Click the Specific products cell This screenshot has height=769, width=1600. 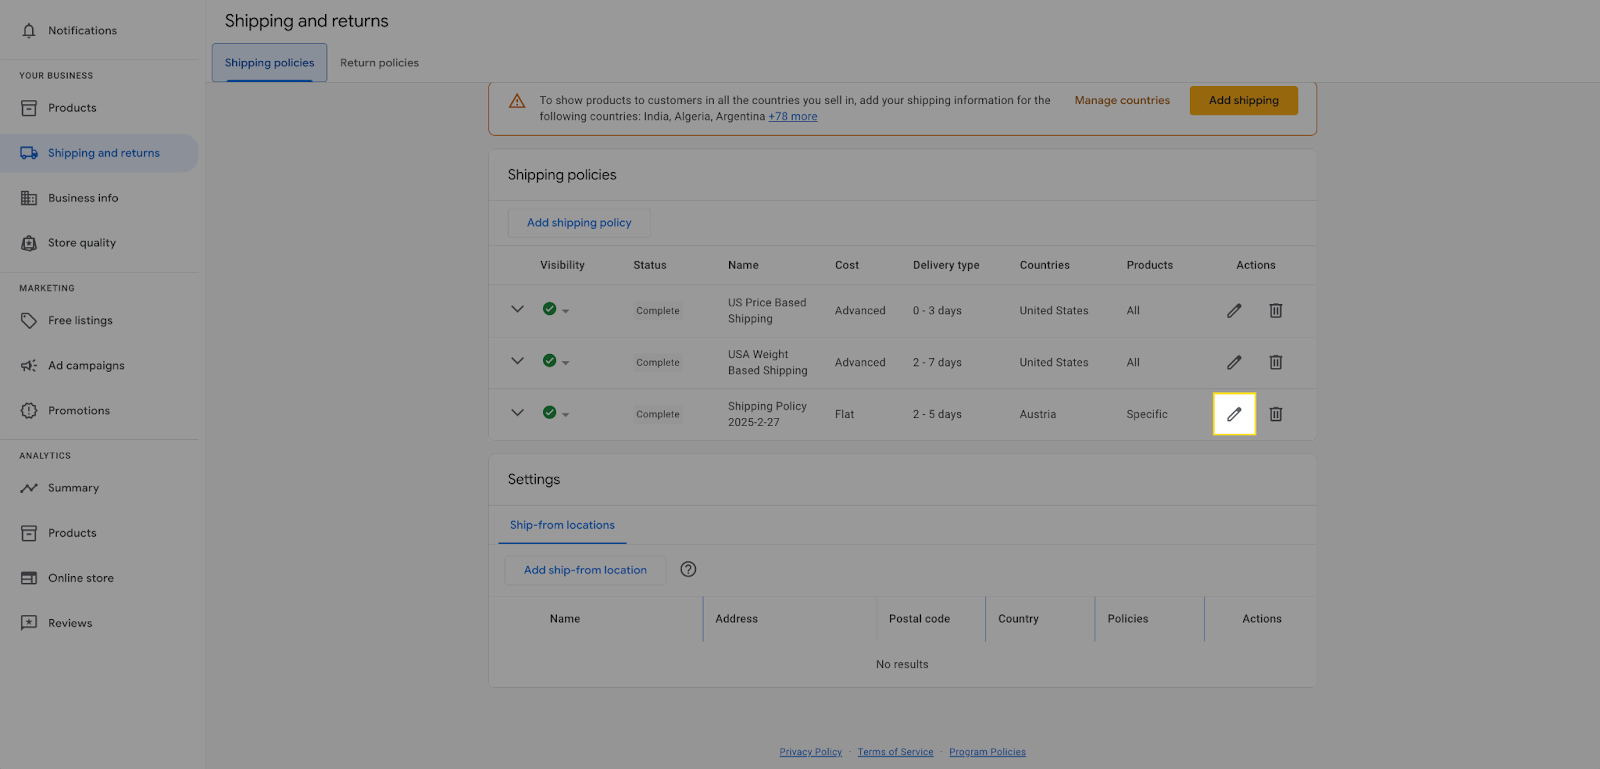point(1147,414)
